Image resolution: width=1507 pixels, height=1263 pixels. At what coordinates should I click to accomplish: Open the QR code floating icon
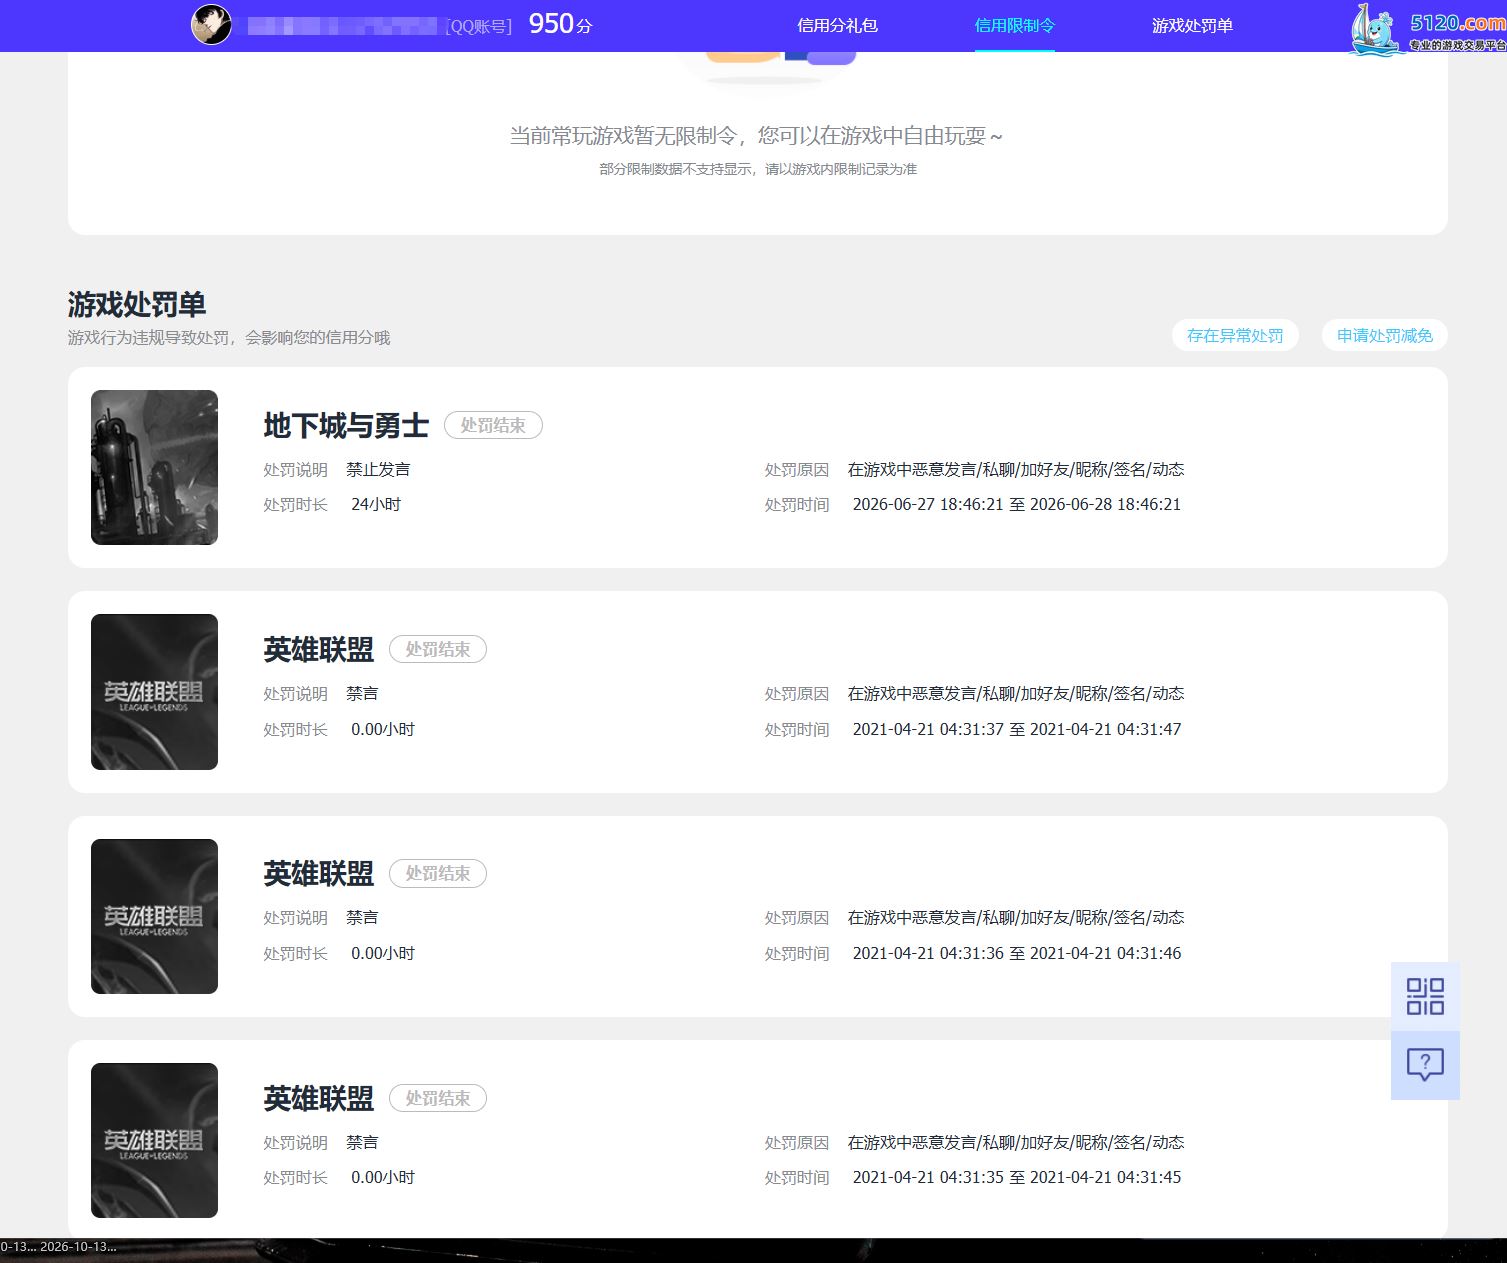coord(1425,996)
